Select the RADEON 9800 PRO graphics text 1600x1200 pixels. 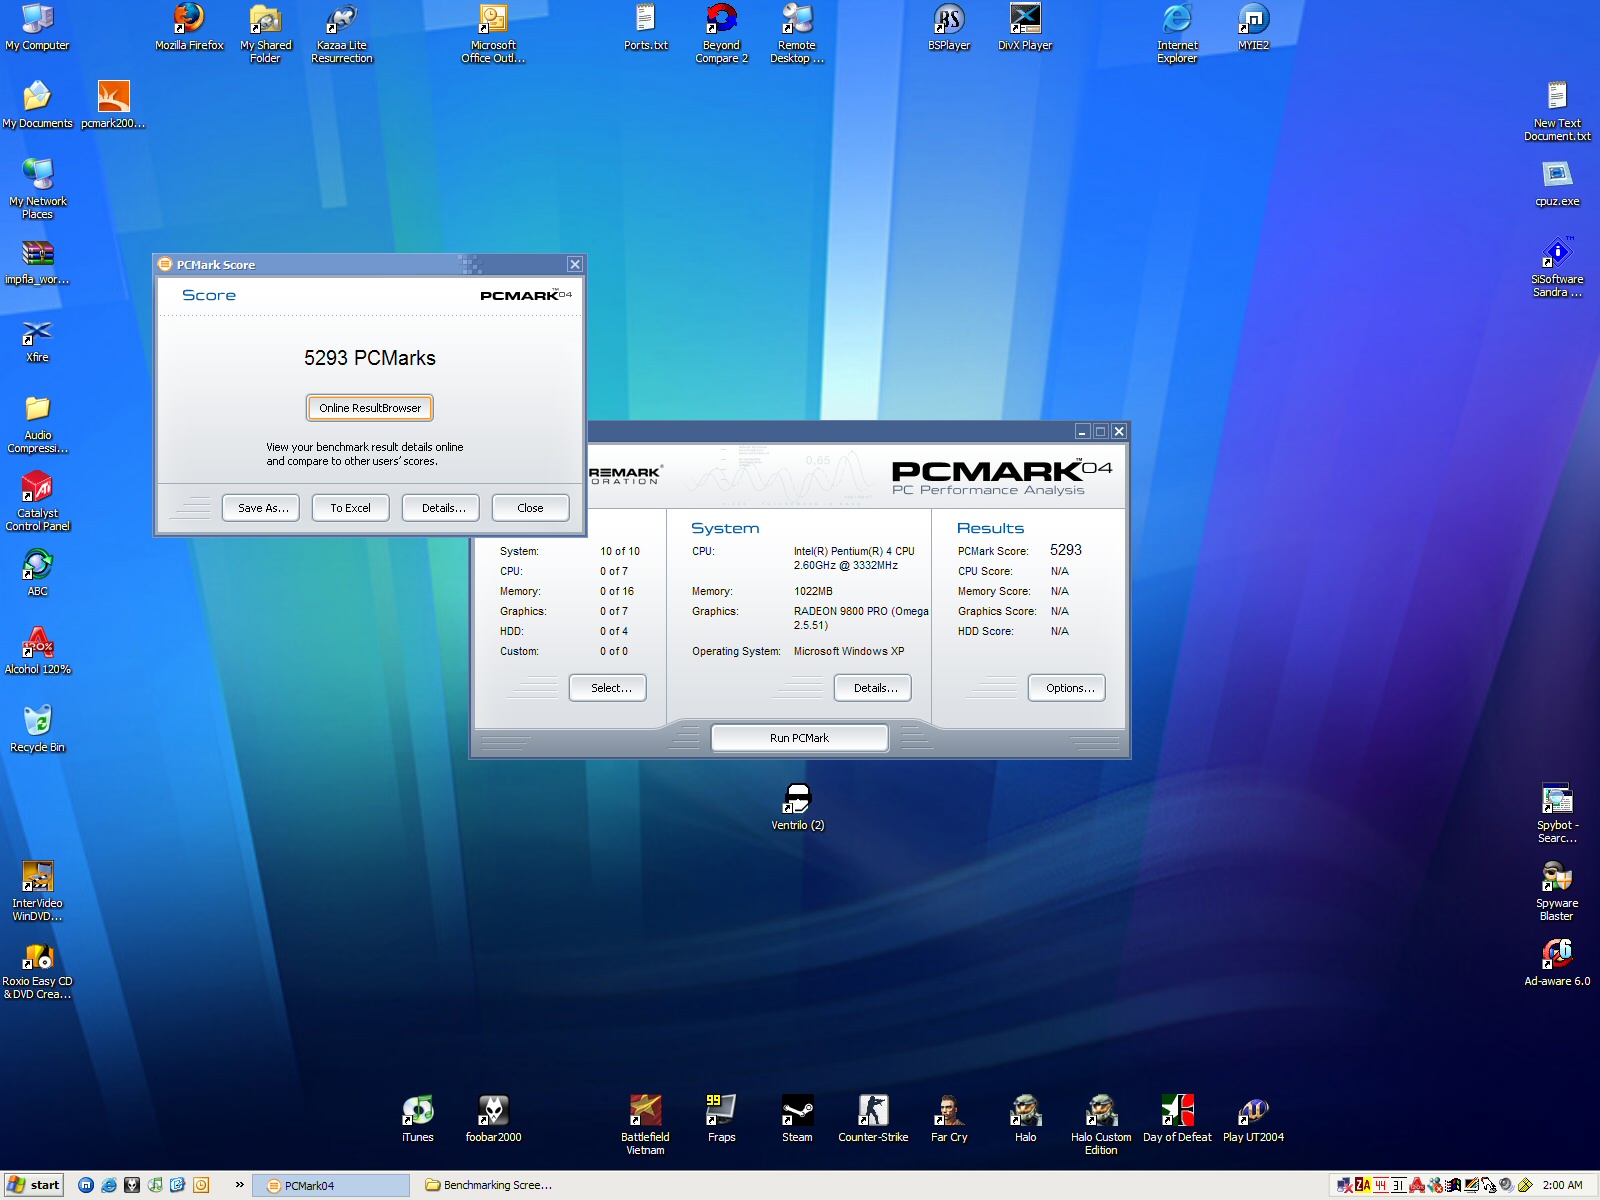[x=861, y=618]
